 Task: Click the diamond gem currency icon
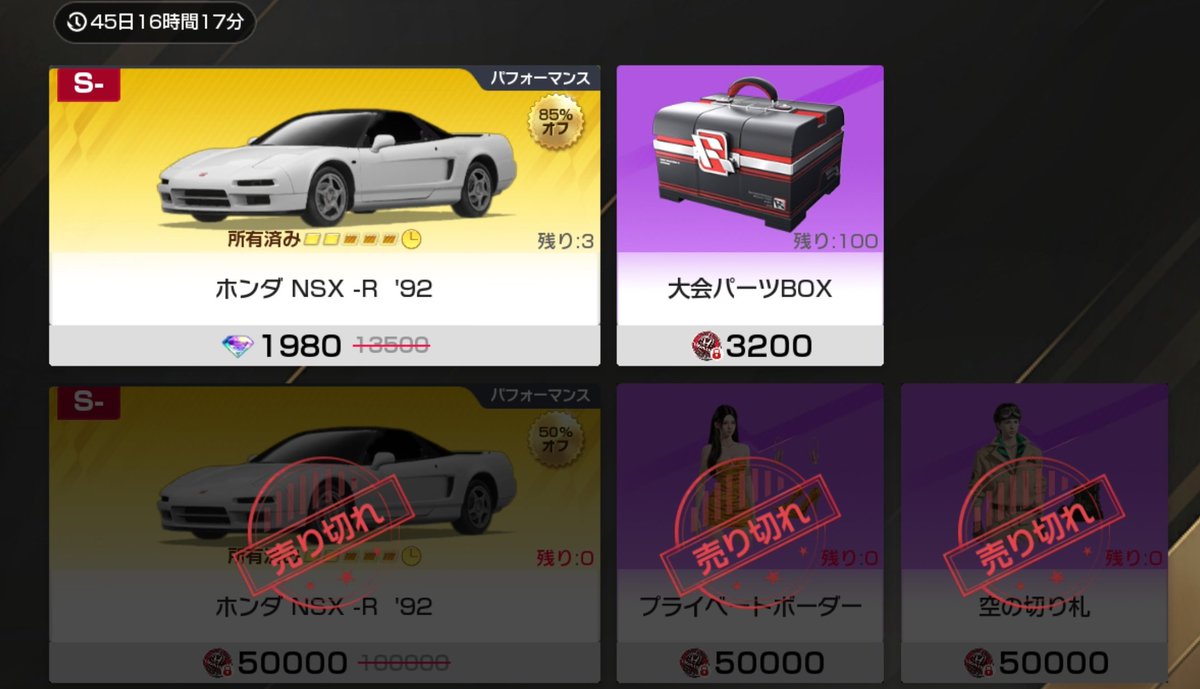point(237,346)
